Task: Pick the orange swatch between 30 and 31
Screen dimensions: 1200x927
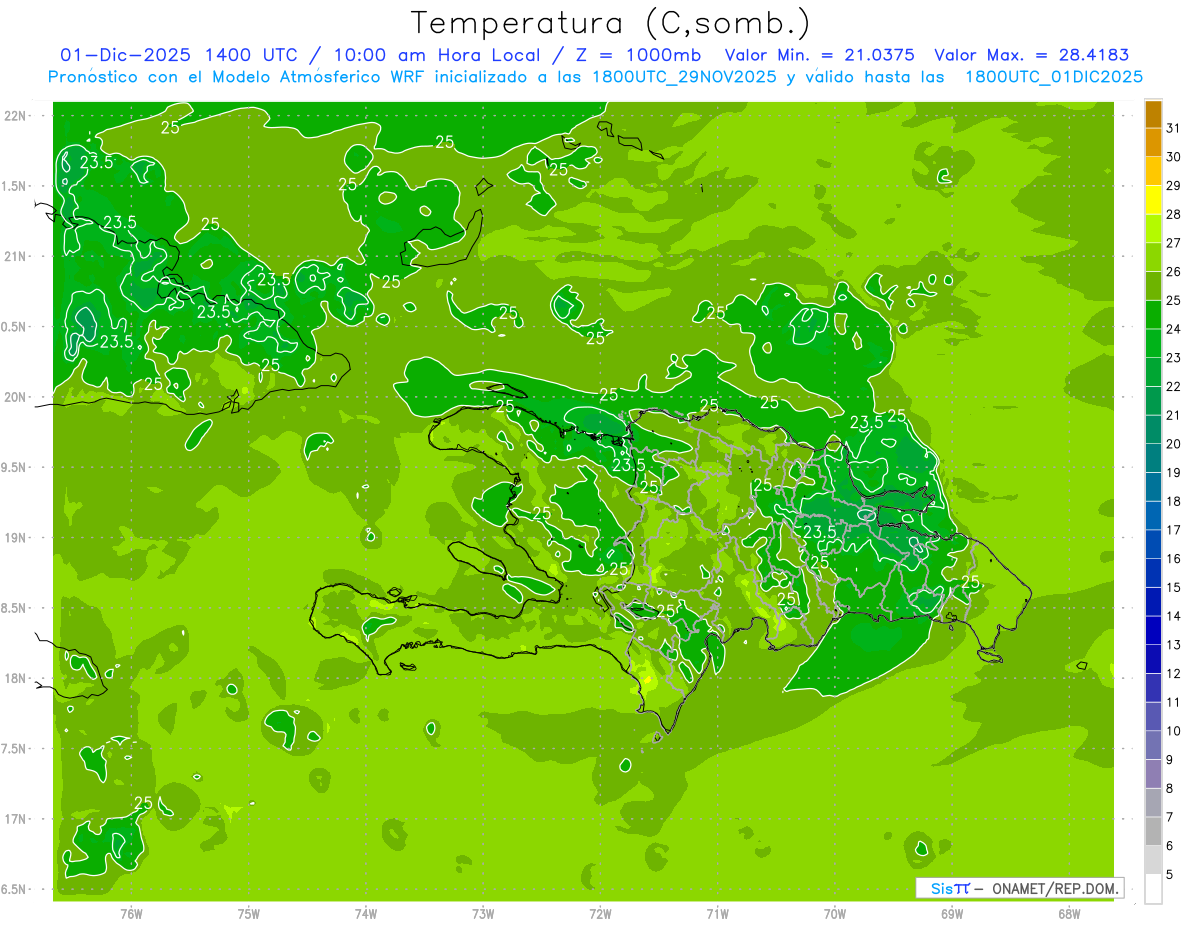Action: click(x=1153, y=142)
